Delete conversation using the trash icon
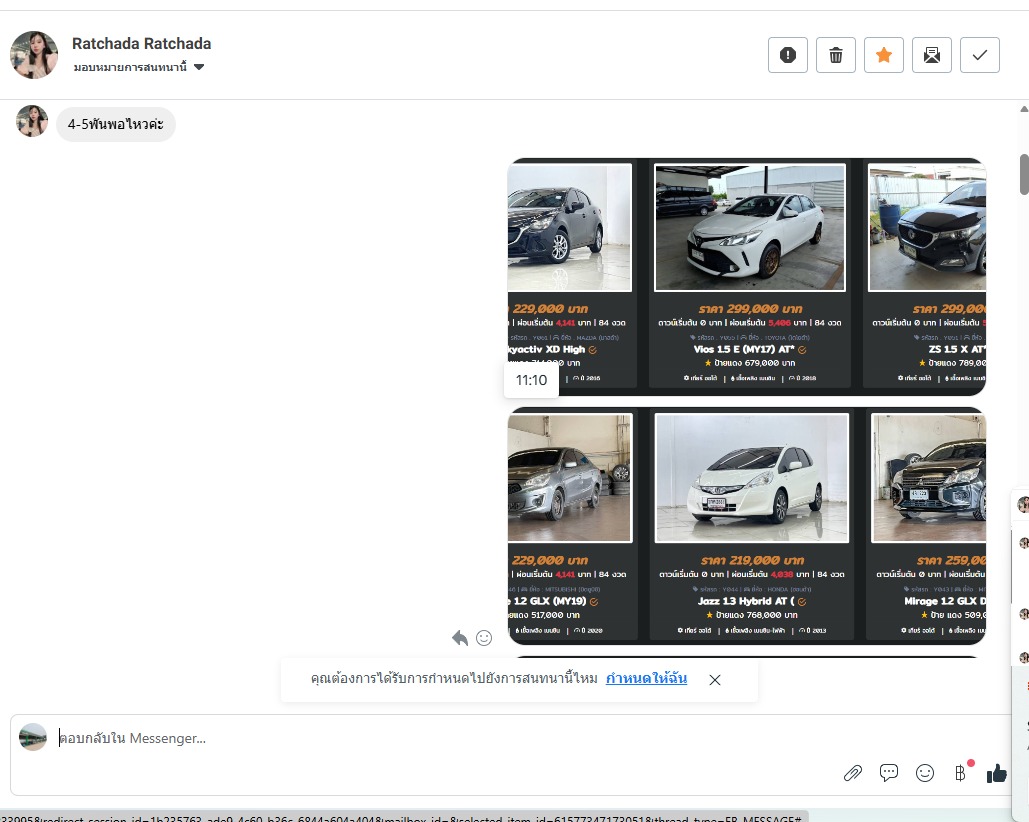 835,55
